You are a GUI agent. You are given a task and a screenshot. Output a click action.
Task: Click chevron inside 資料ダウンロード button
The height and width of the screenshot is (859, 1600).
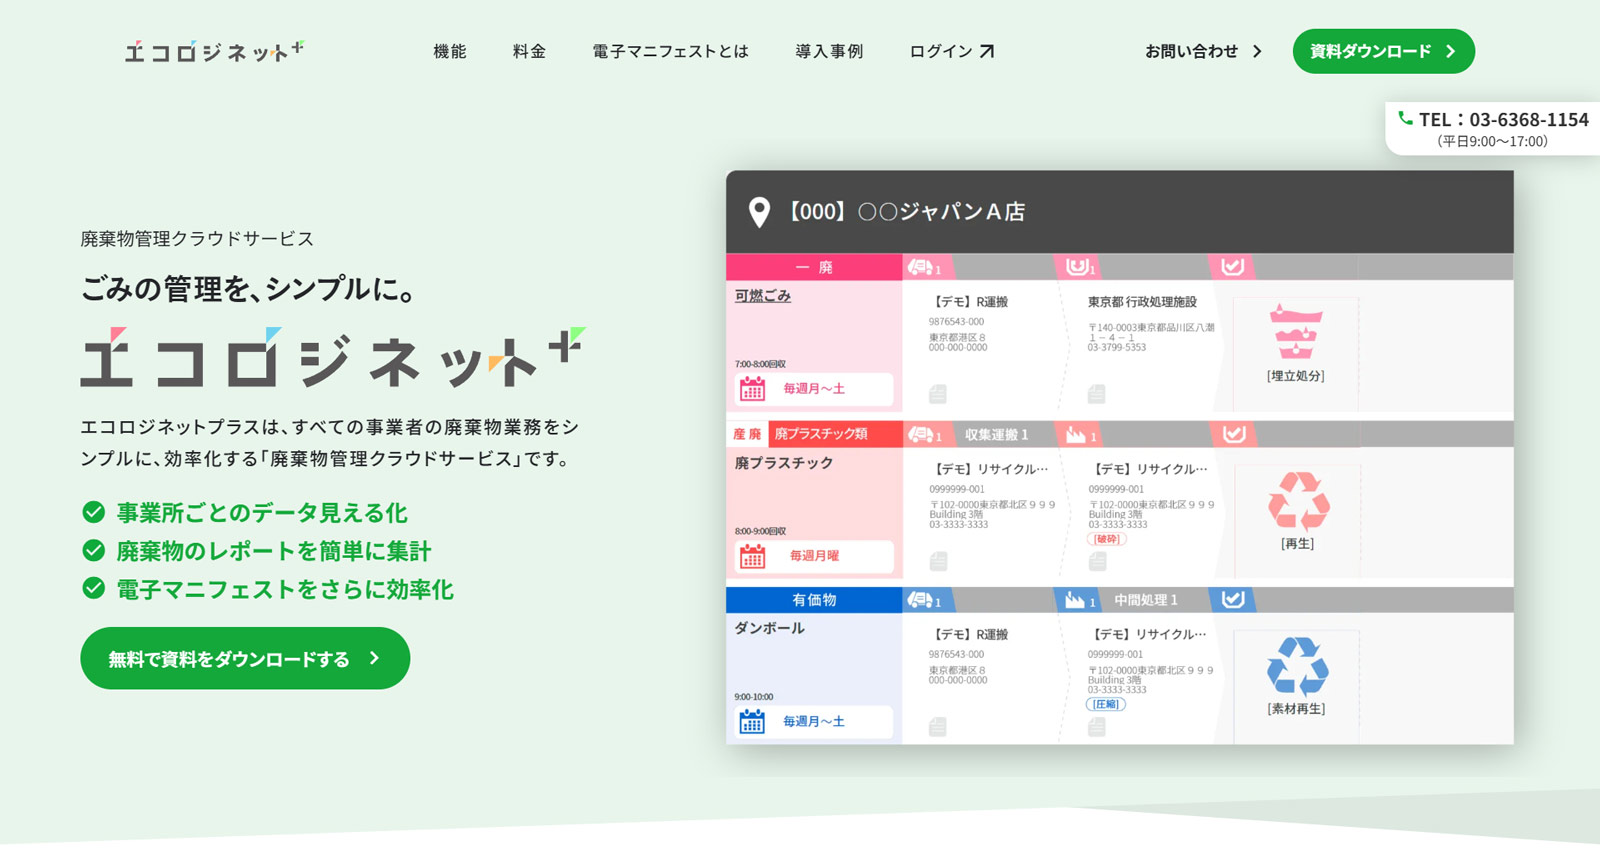pyautogui.click(x=1450, y=51)
